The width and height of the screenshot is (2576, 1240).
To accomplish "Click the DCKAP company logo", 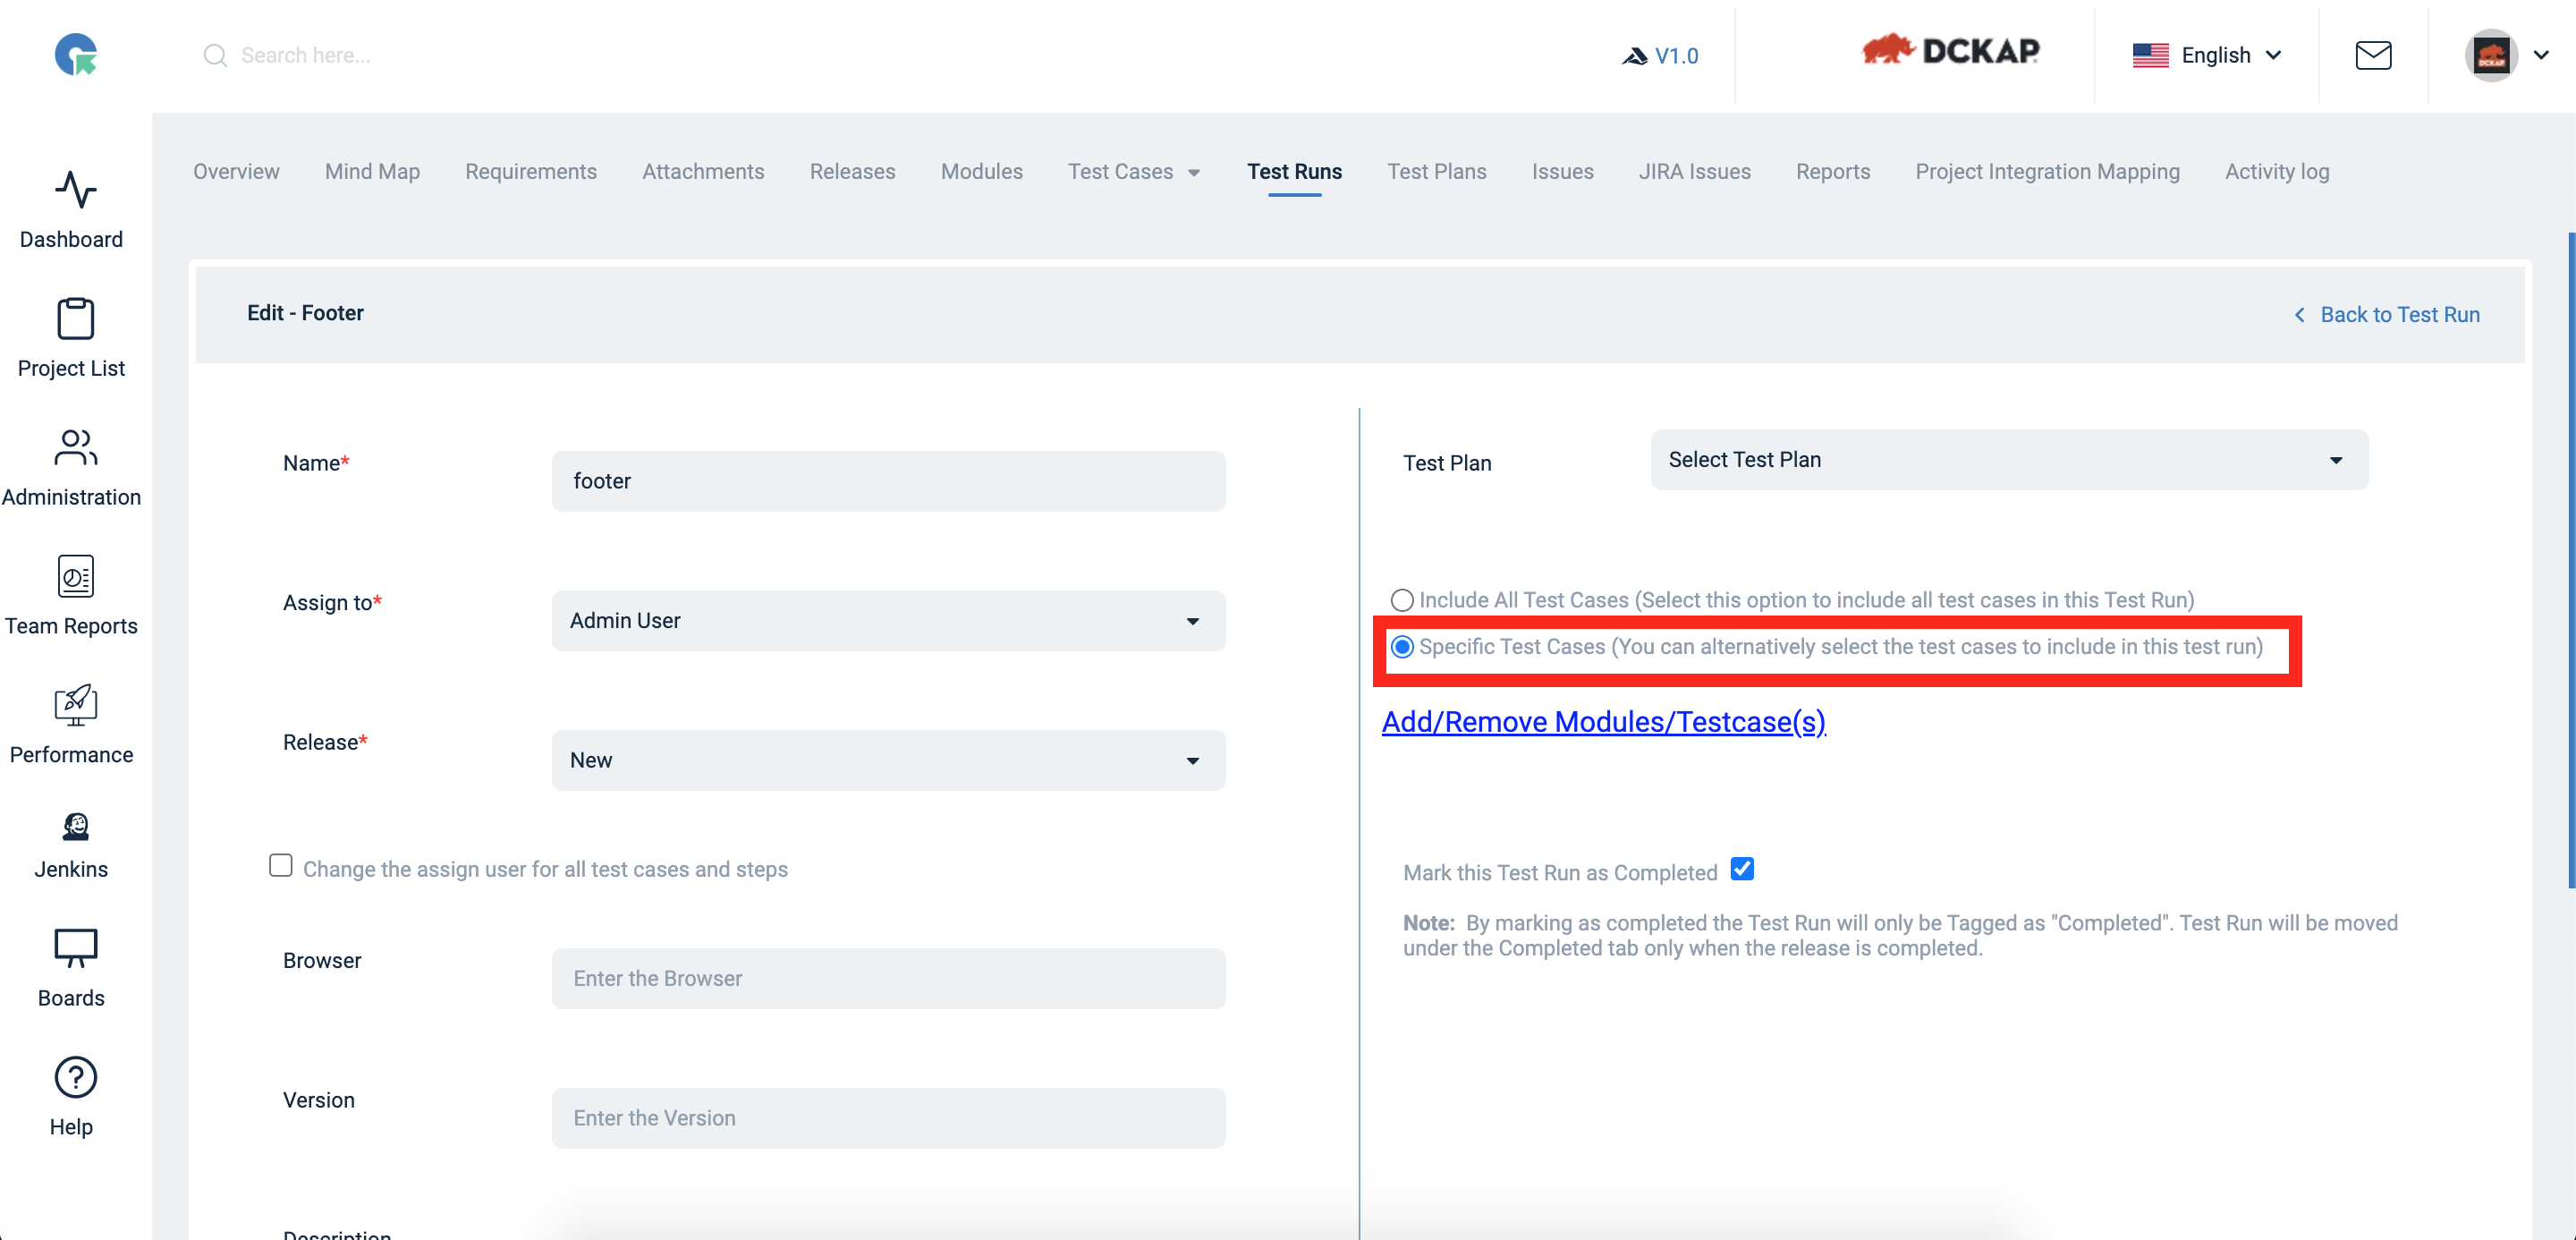I will coord(1950,51).
